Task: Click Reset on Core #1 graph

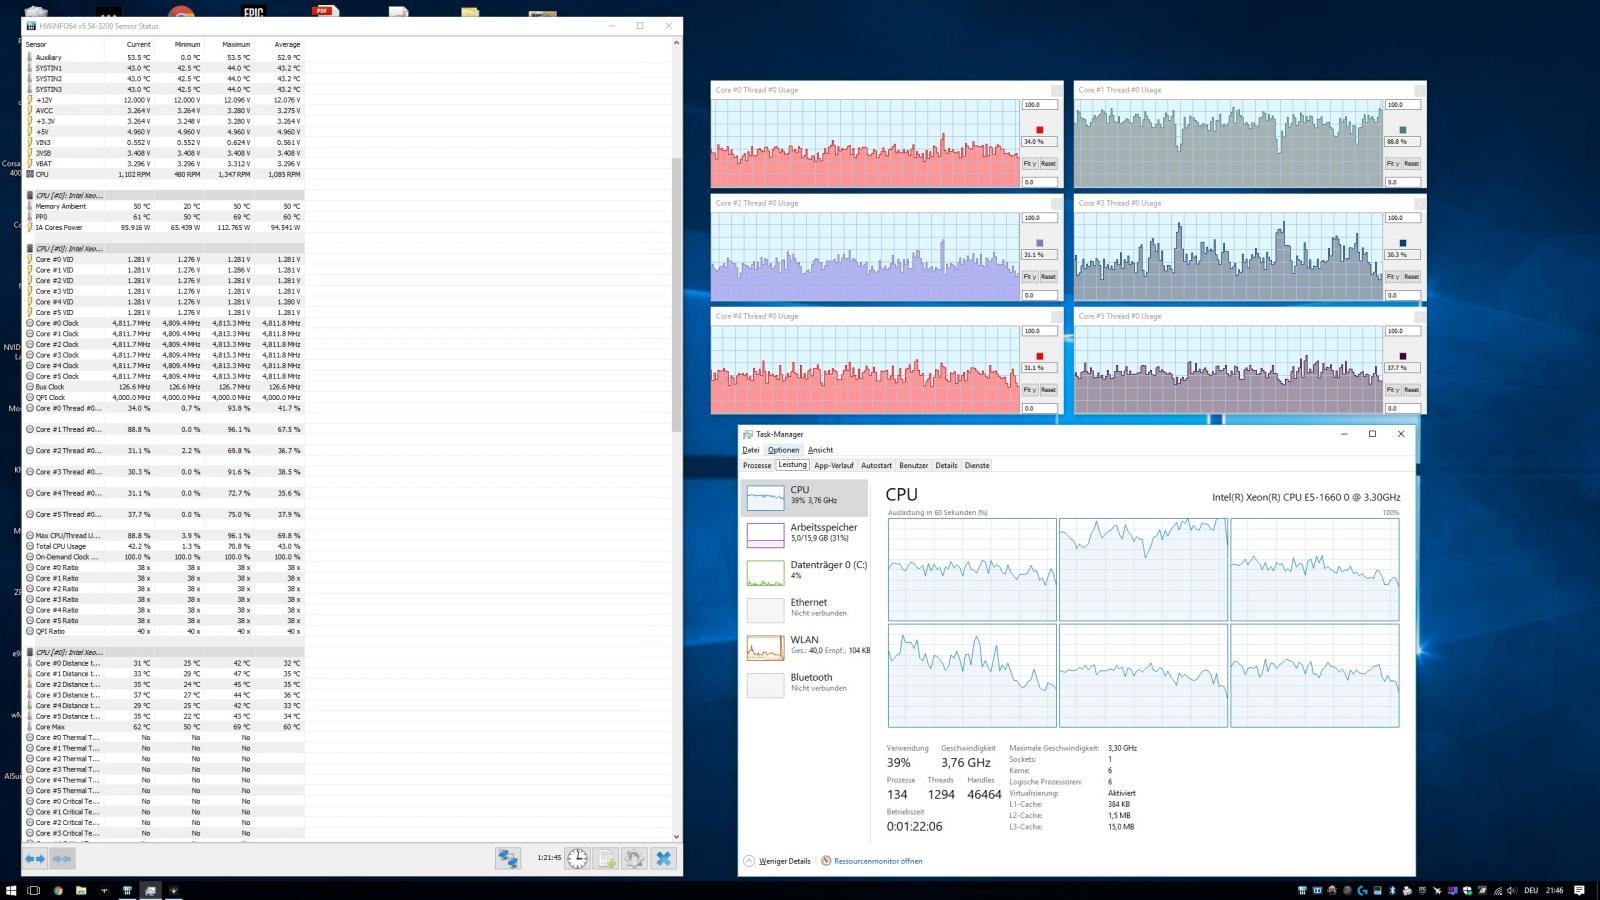Action: pos(1411,163)
